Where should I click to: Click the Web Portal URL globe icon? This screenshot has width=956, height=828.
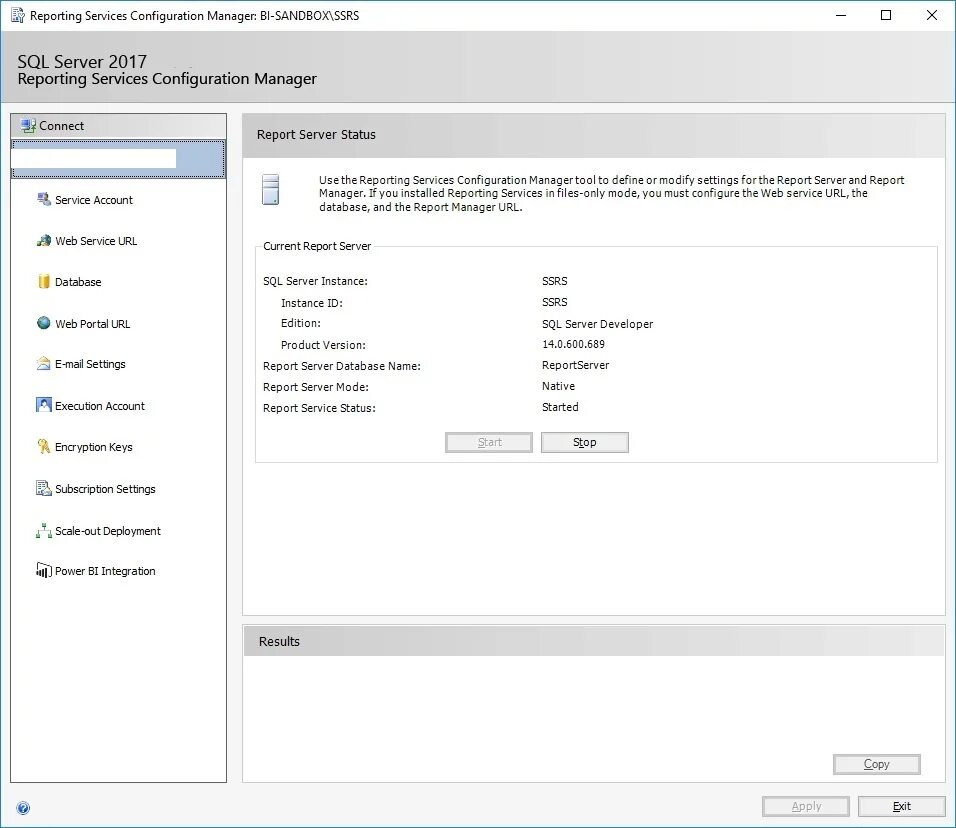[x=43, y=323]
